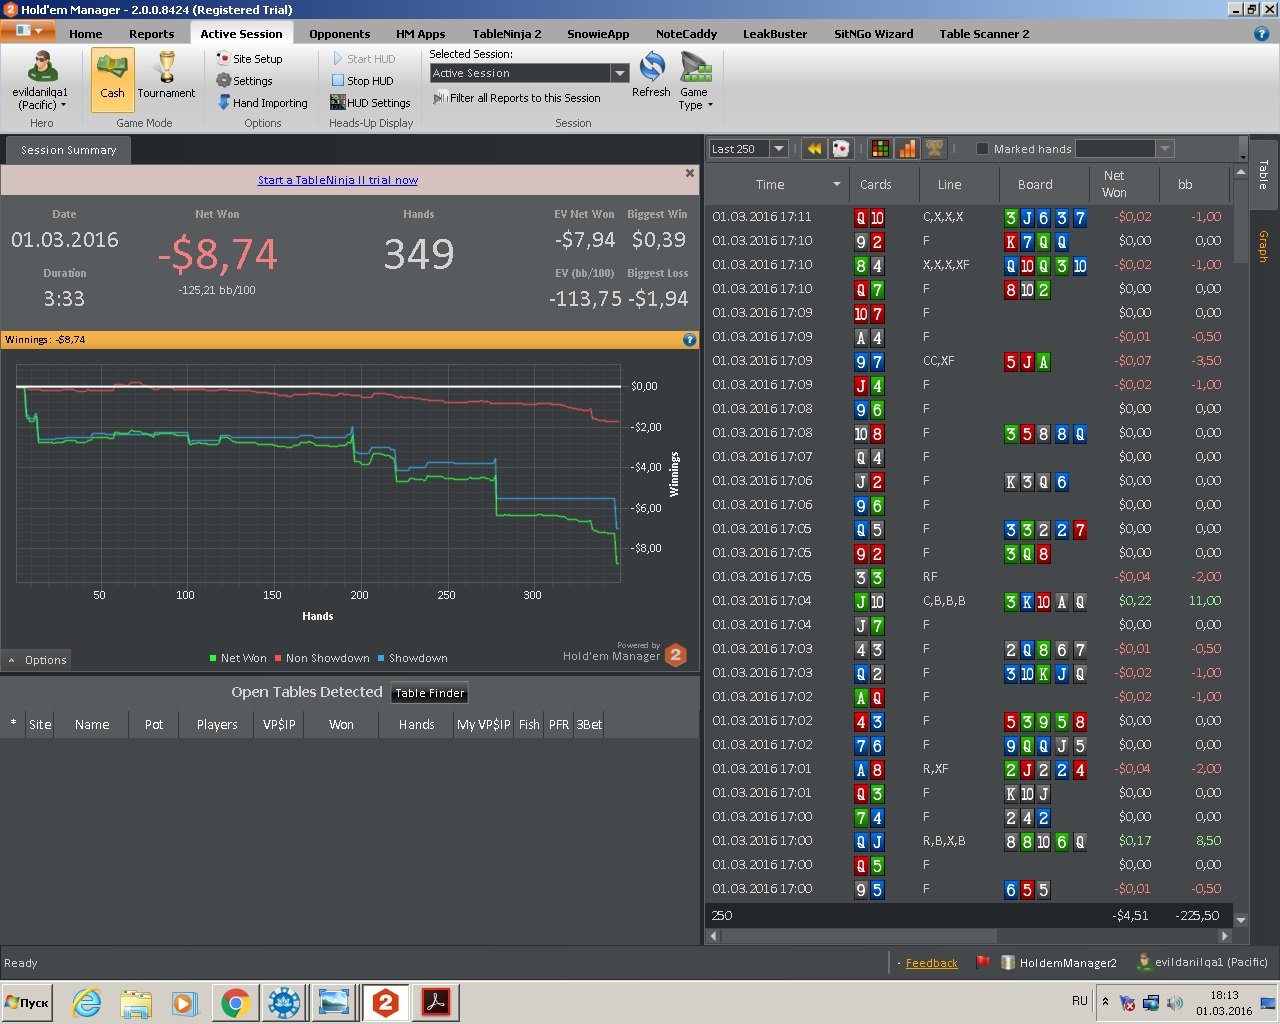Open Hand Importing
The image size is (1280, 1024).
(262, 103)
